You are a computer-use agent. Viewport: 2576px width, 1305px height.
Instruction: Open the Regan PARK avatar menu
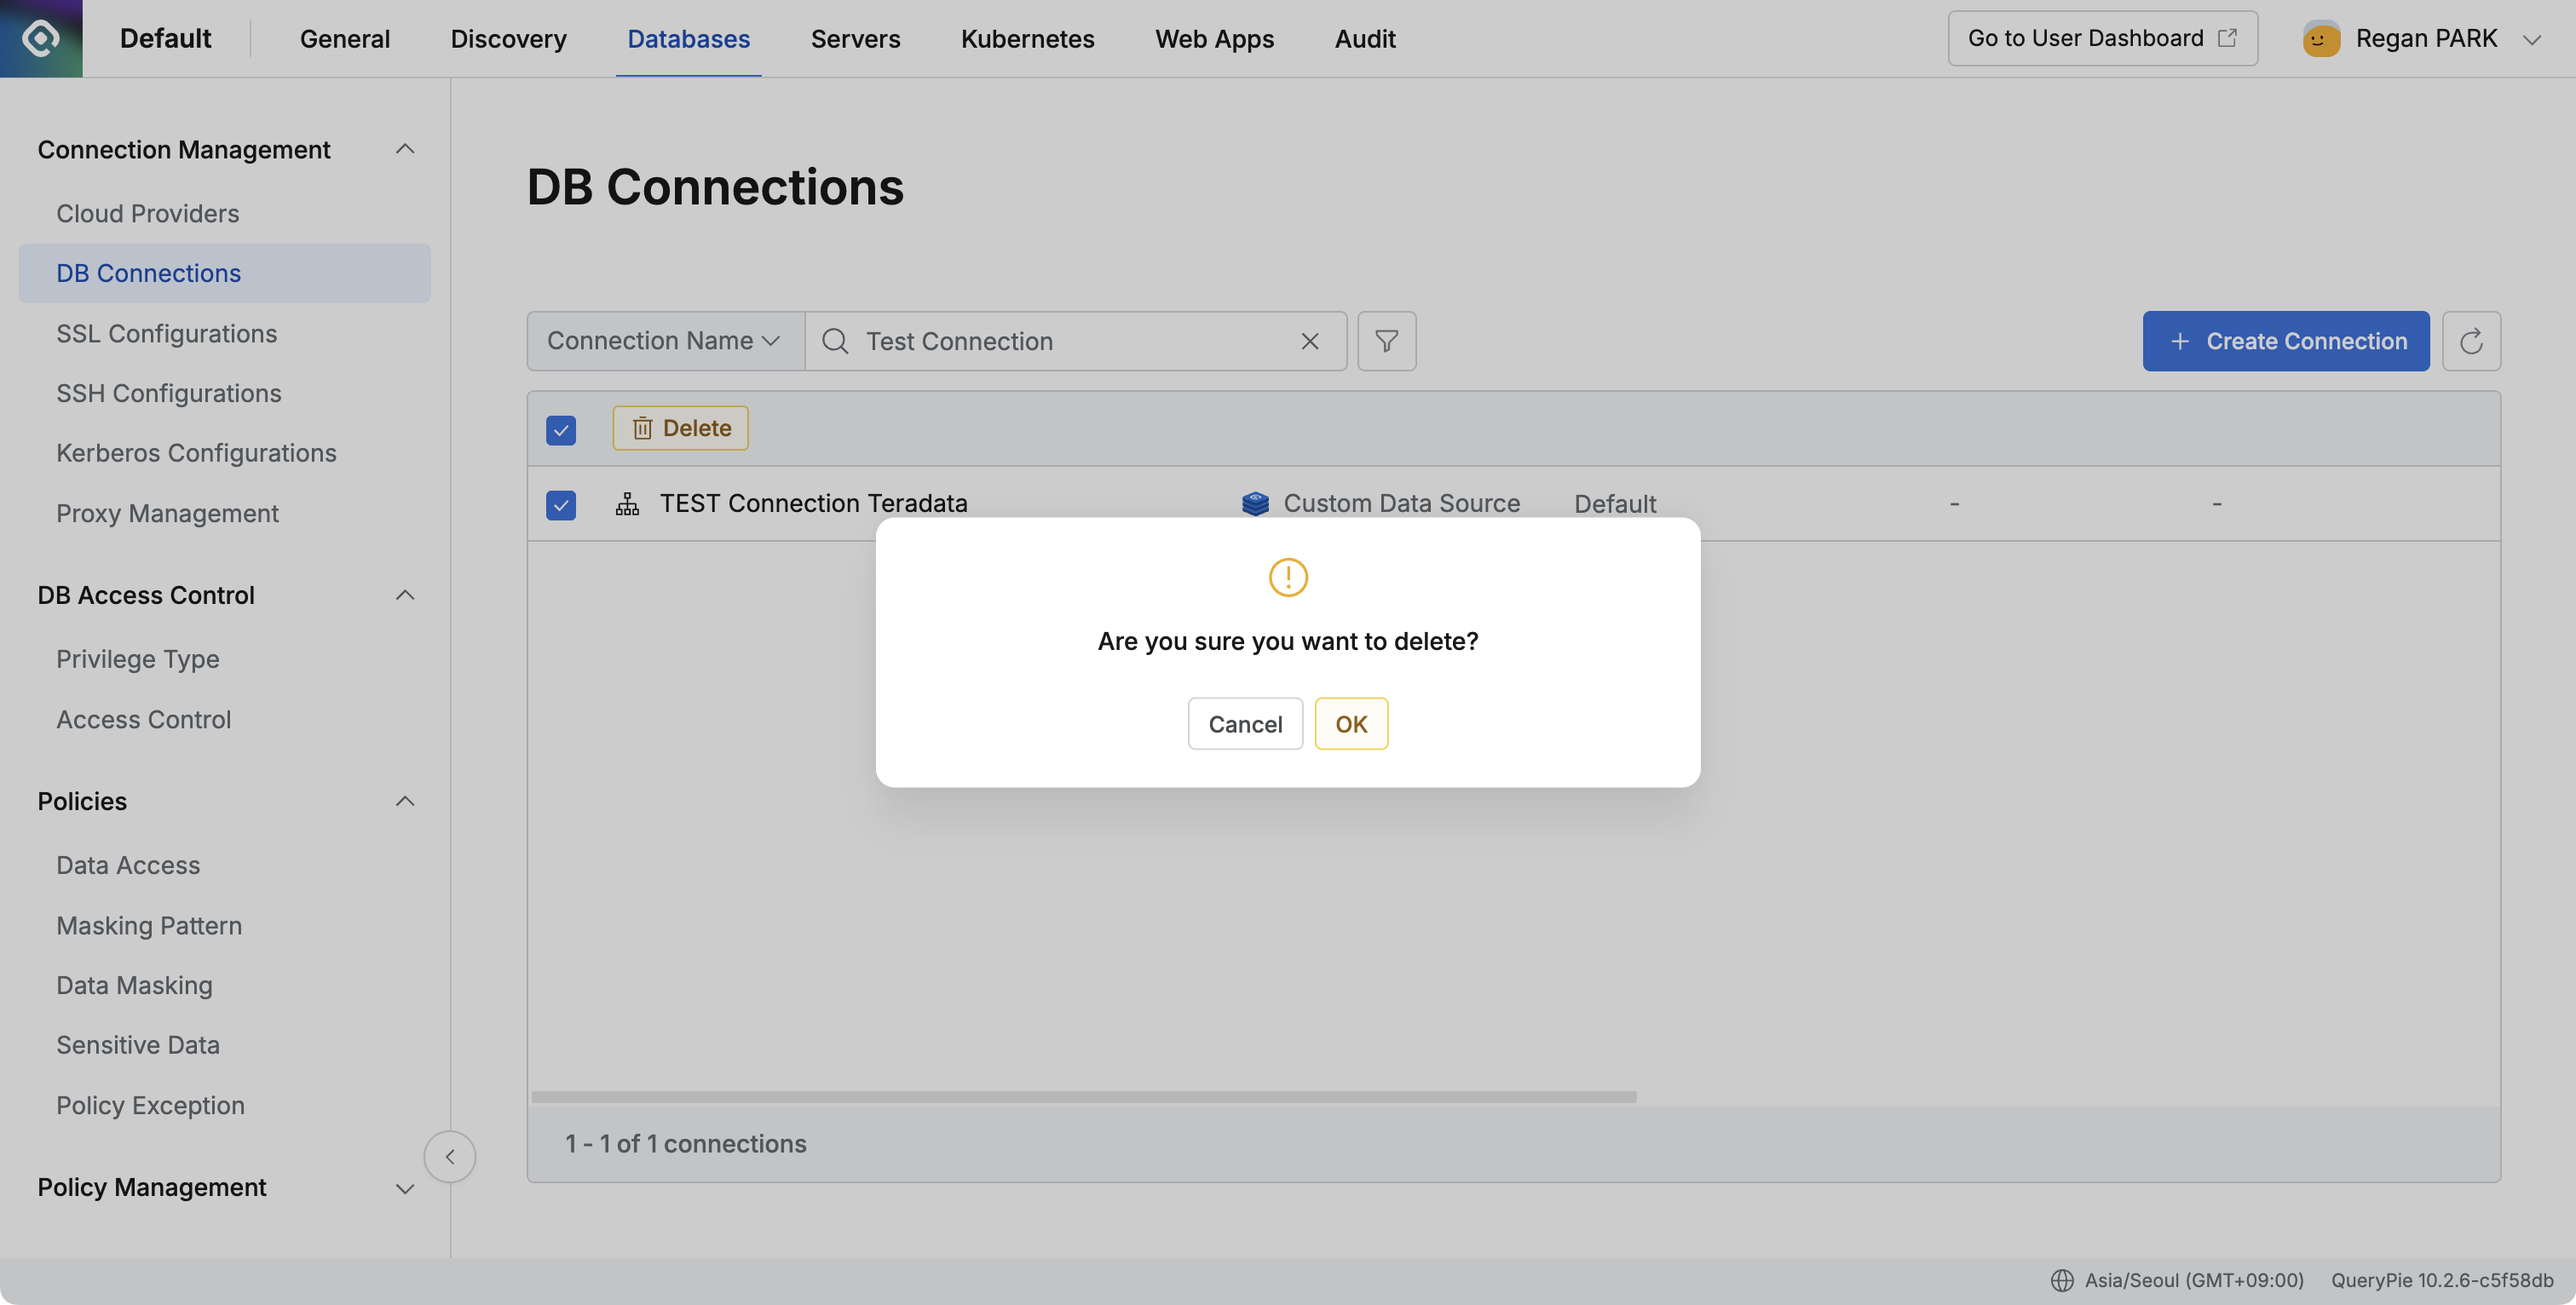[x=2321, y=38]
